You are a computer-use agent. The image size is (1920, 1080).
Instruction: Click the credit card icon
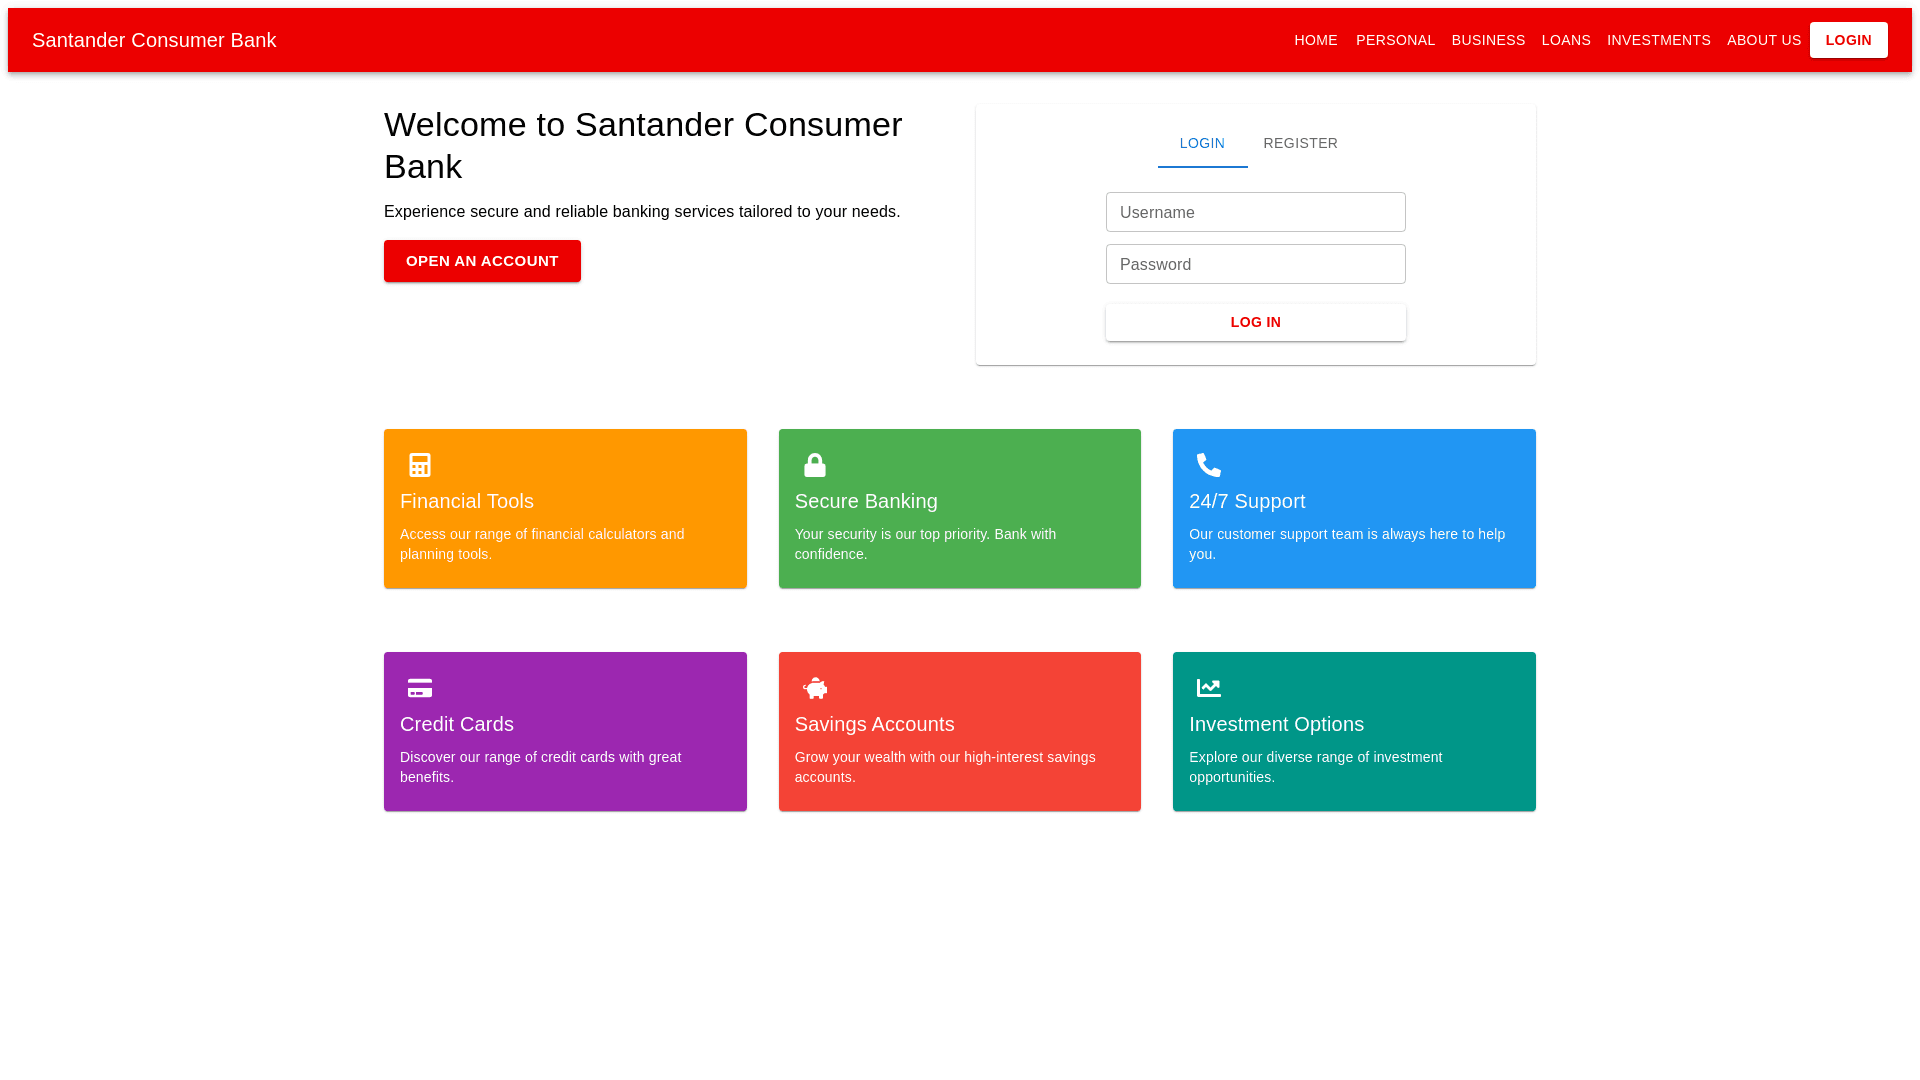(x=420, y=688)
